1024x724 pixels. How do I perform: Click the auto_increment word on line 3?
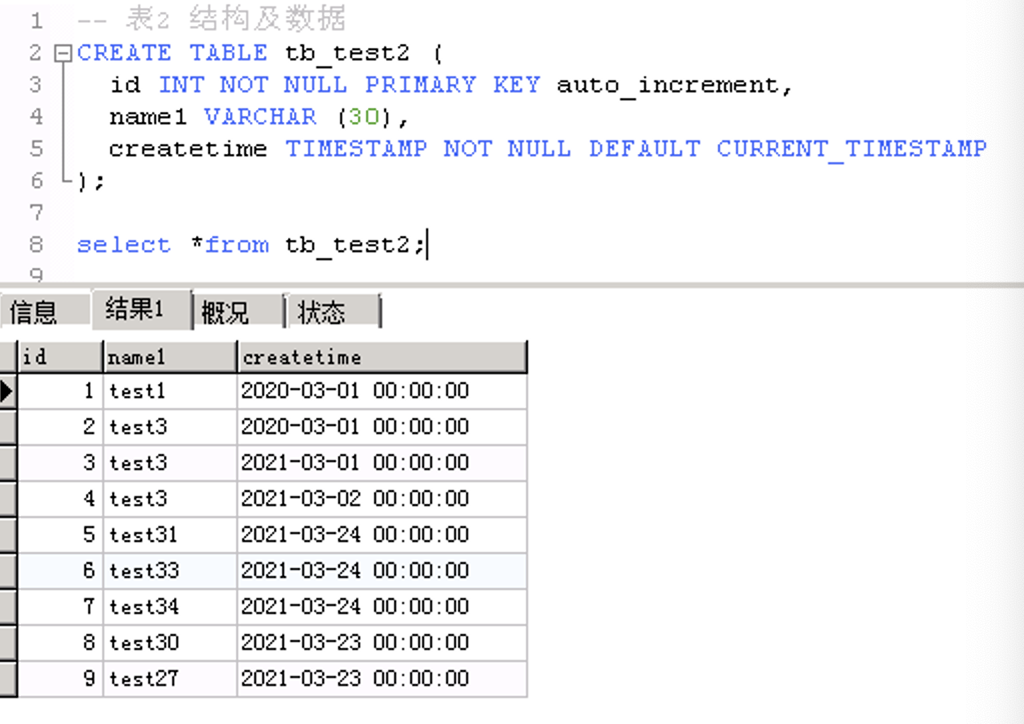pyautogui.click(x=667, y=85)
